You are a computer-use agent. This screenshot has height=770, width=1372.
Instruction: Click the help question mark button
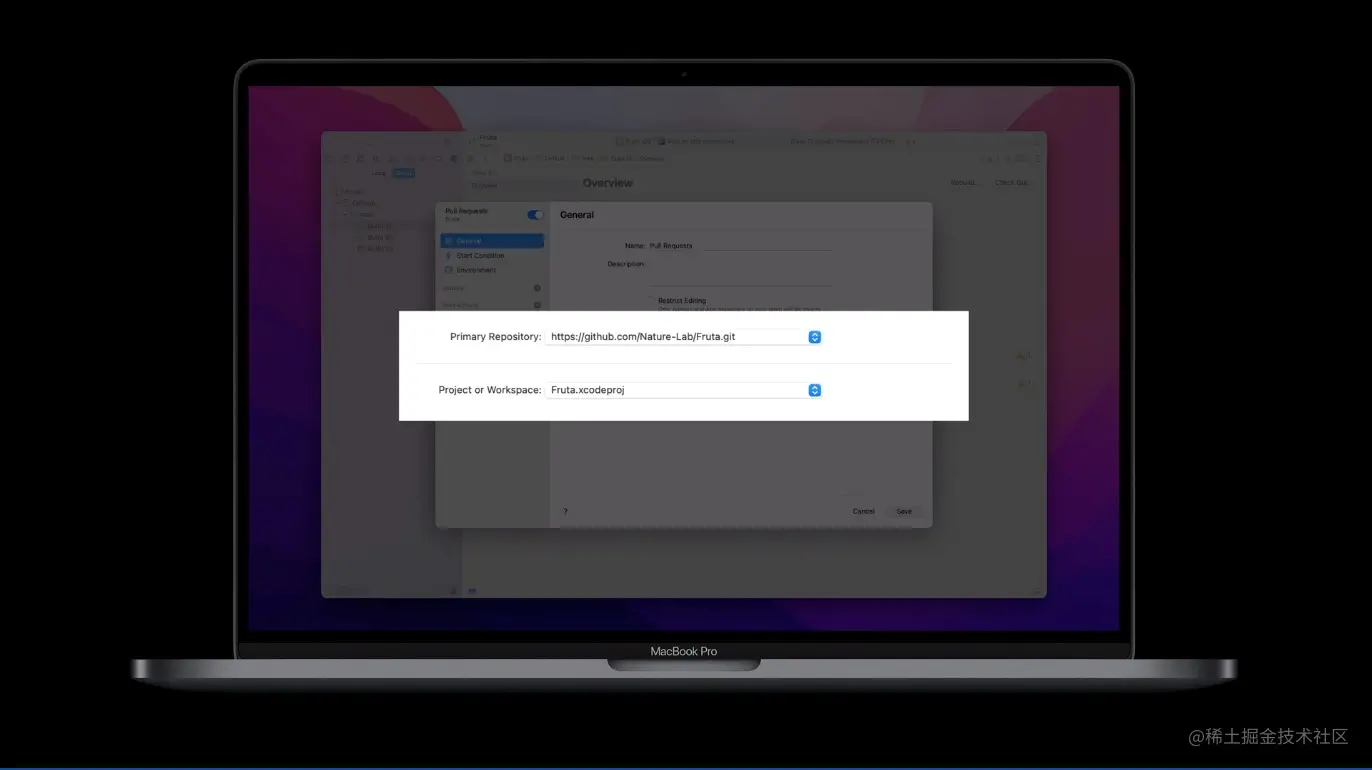click(565, 511)
